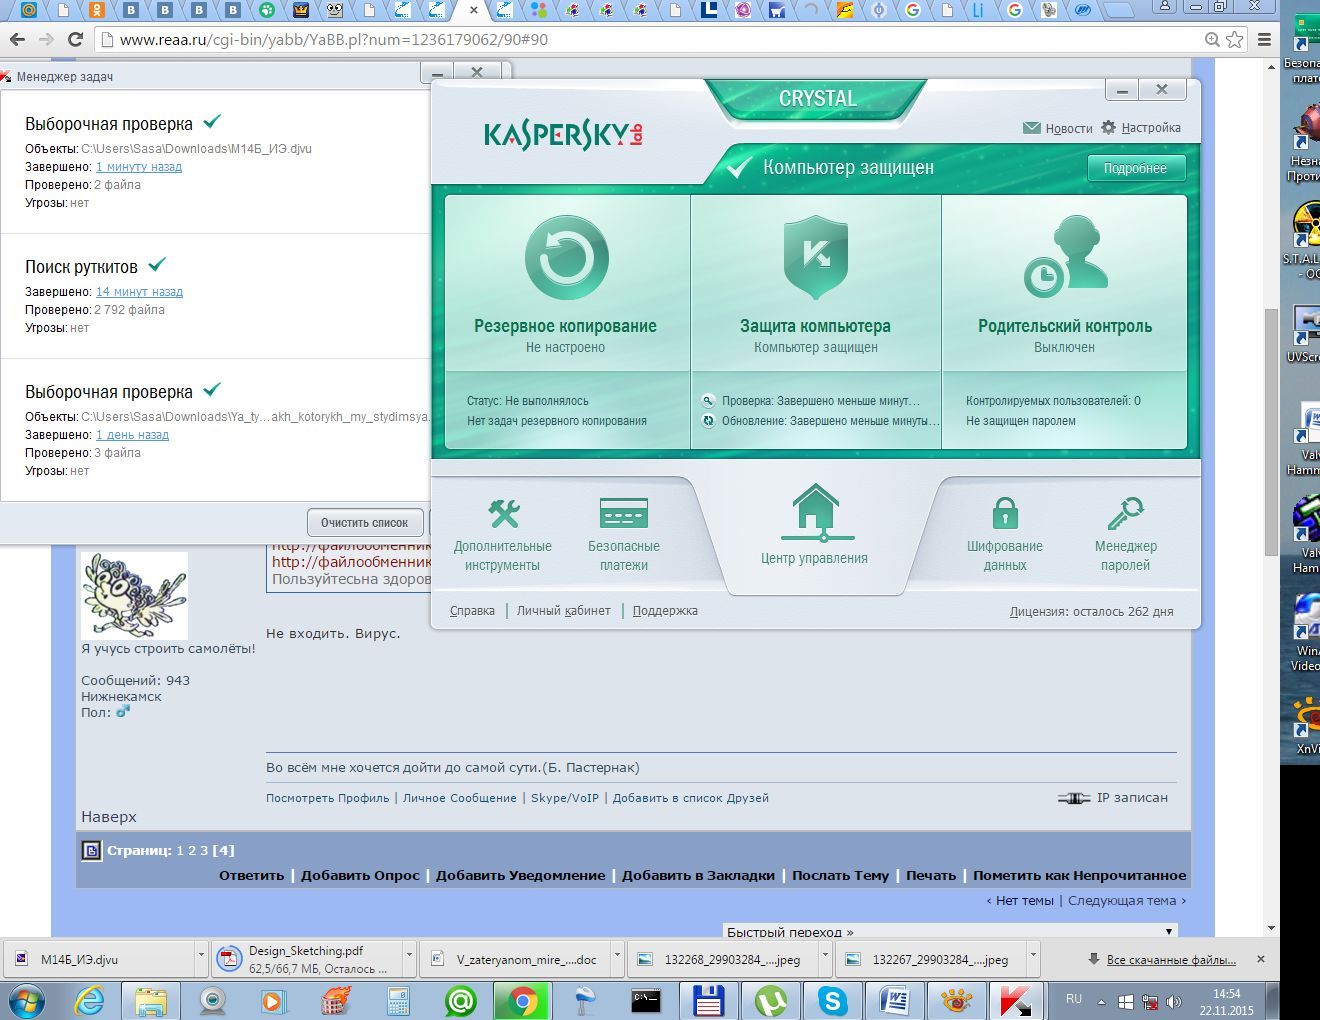Open the Менеджер паролей key icon
Image resolution: width=1320 pixels, height=1020 pixels.
click(1126, 513)
